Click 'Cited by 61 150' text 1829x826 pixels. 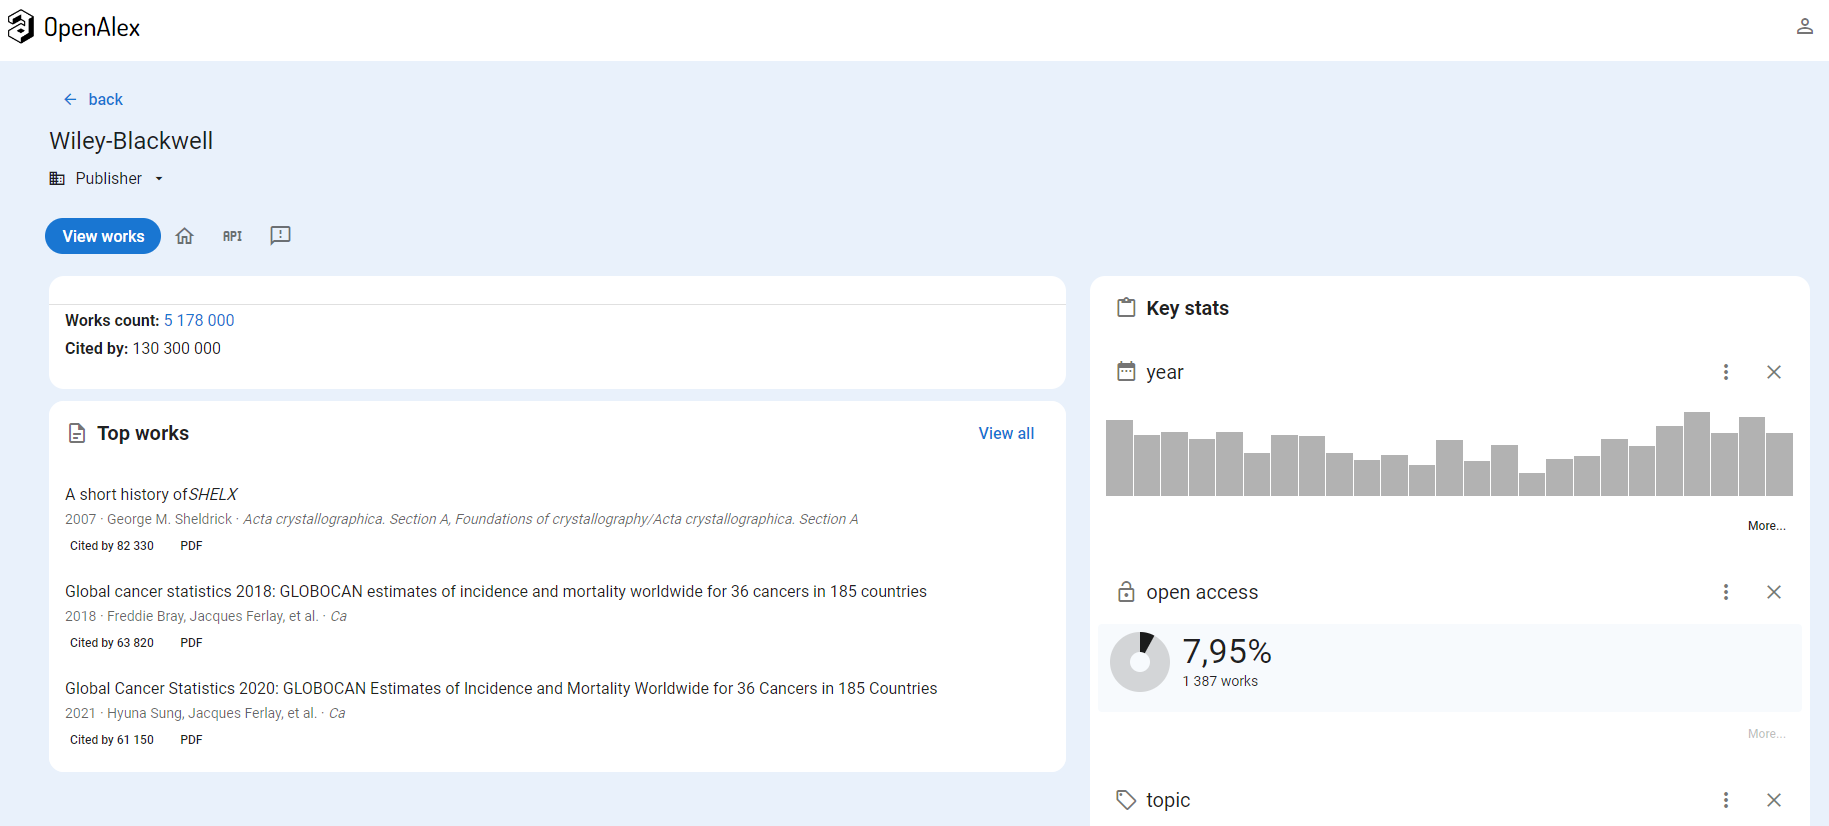tap(112, 740)
